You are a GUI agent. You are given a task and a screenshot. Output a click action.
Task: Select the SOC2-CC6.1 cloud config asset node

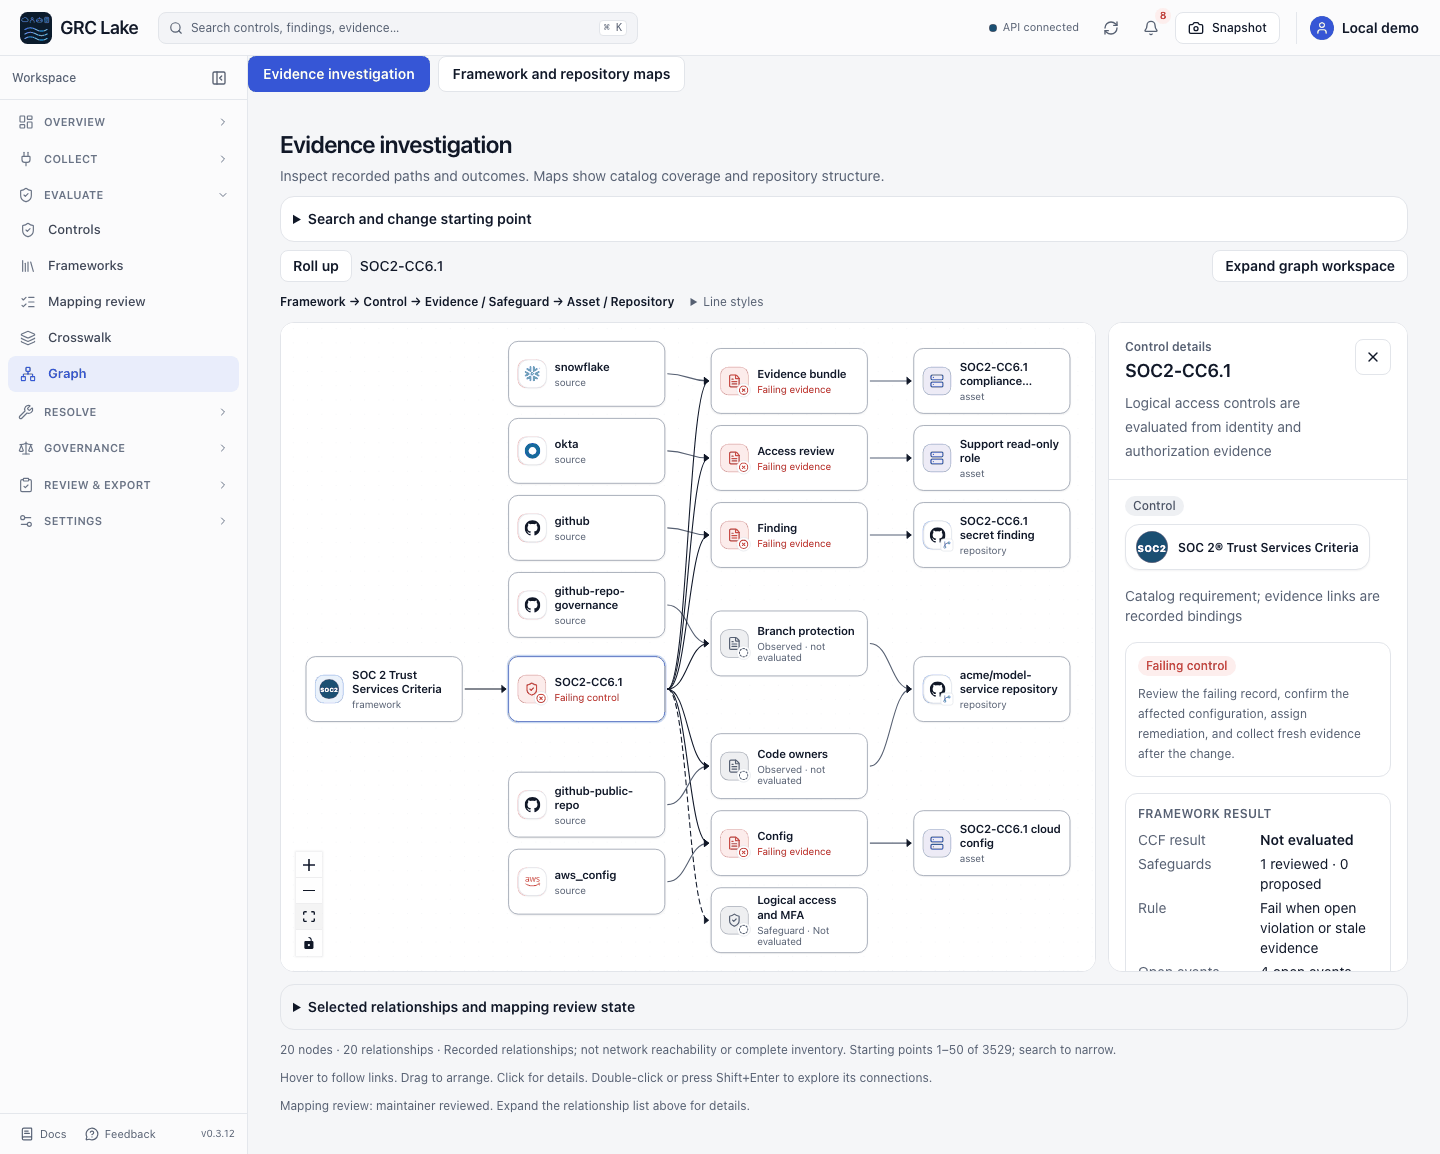[992, 843]
